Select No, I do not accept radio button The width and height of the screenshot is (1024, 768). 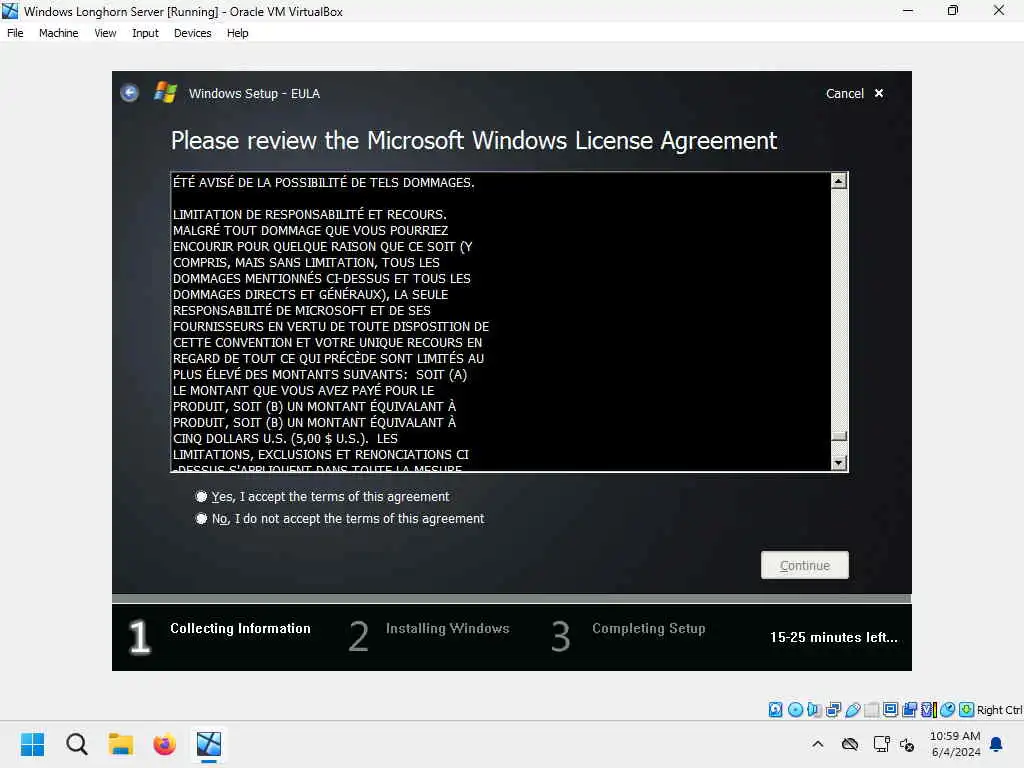[201, 519]
